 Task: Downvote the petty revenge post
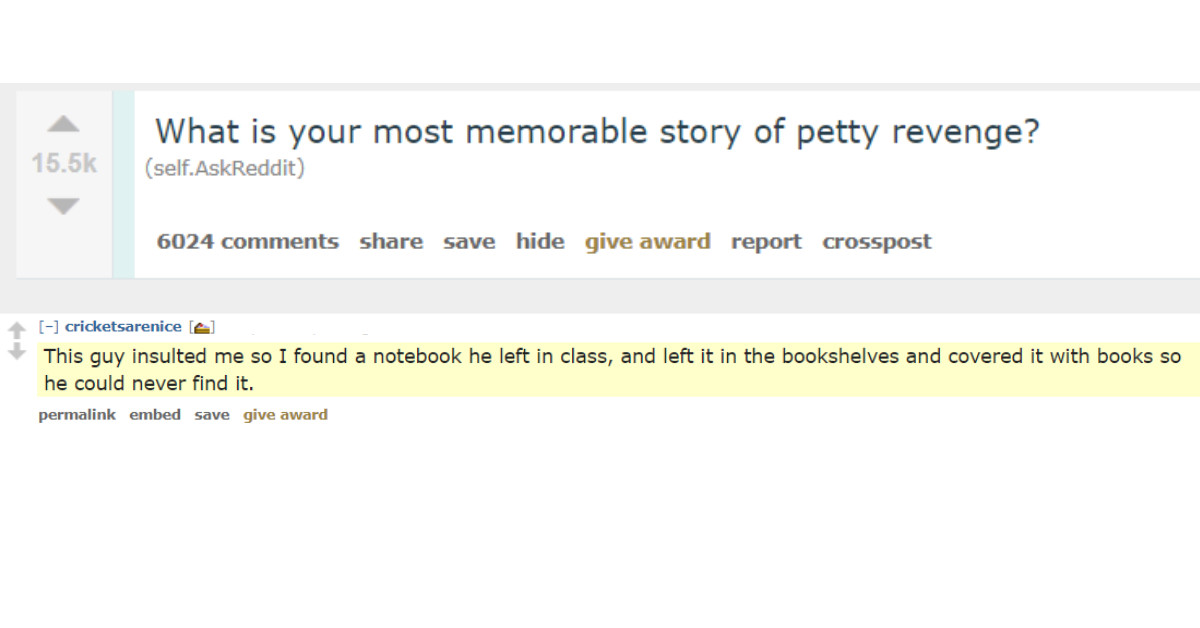[x=63, y=206]
